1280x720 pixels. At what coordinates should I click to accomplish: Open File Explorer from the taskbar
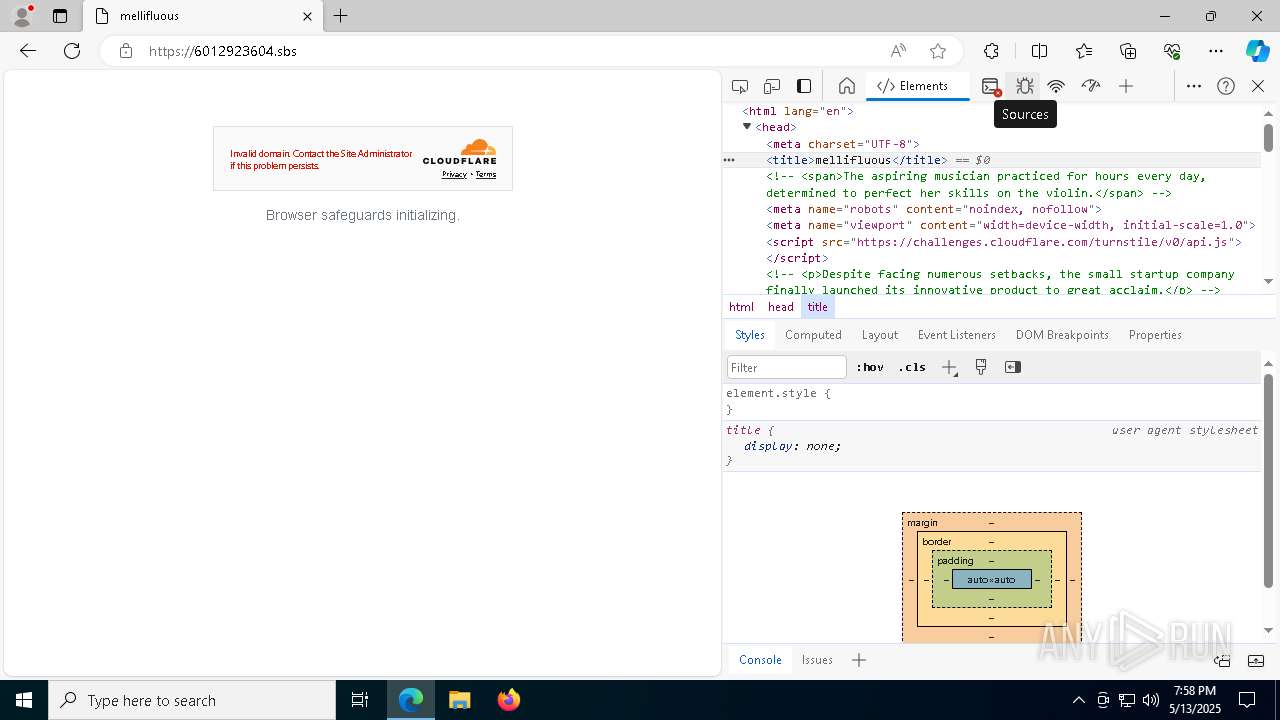tap(460, 700)
